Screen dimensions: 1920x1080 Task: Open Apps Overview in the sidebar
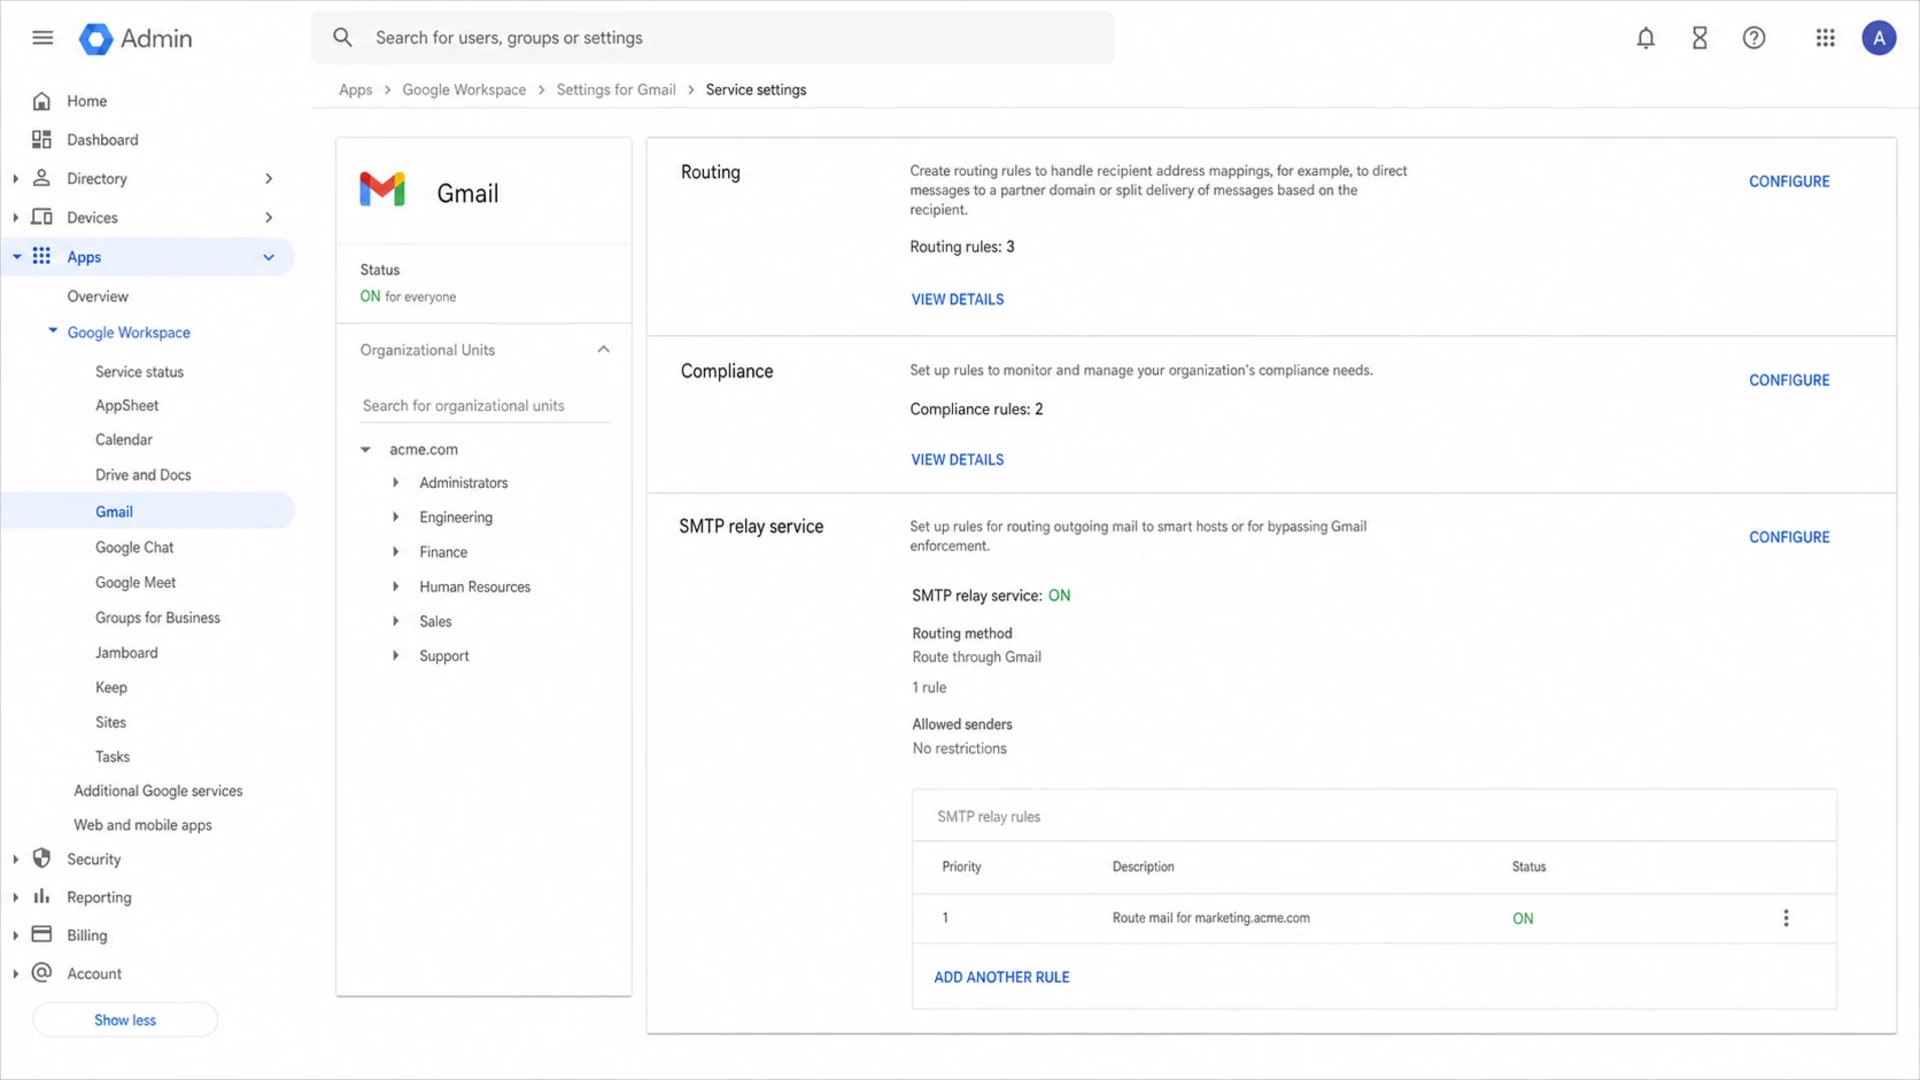coord(97,296)
